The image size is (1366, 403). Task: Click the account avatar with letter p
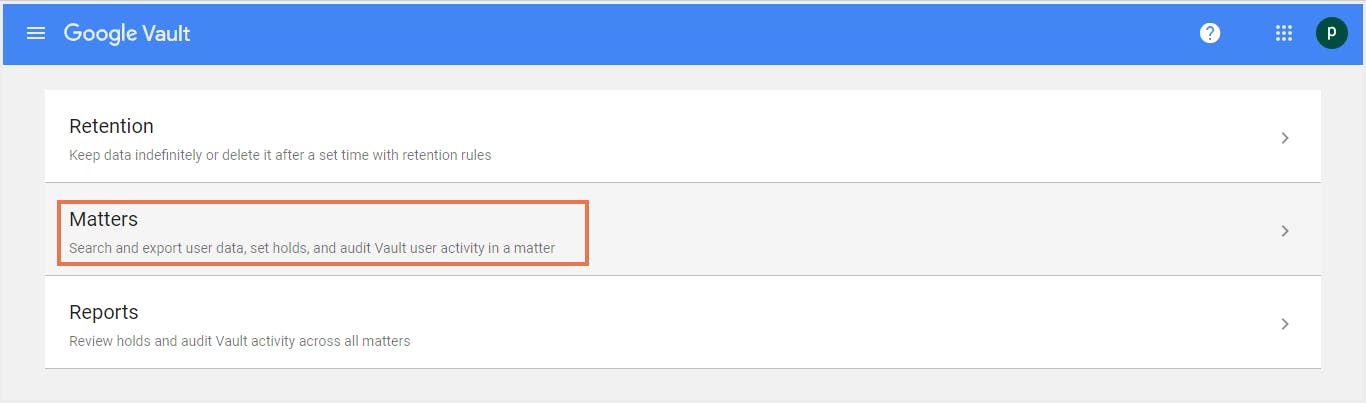click(x=1331, y=33)
